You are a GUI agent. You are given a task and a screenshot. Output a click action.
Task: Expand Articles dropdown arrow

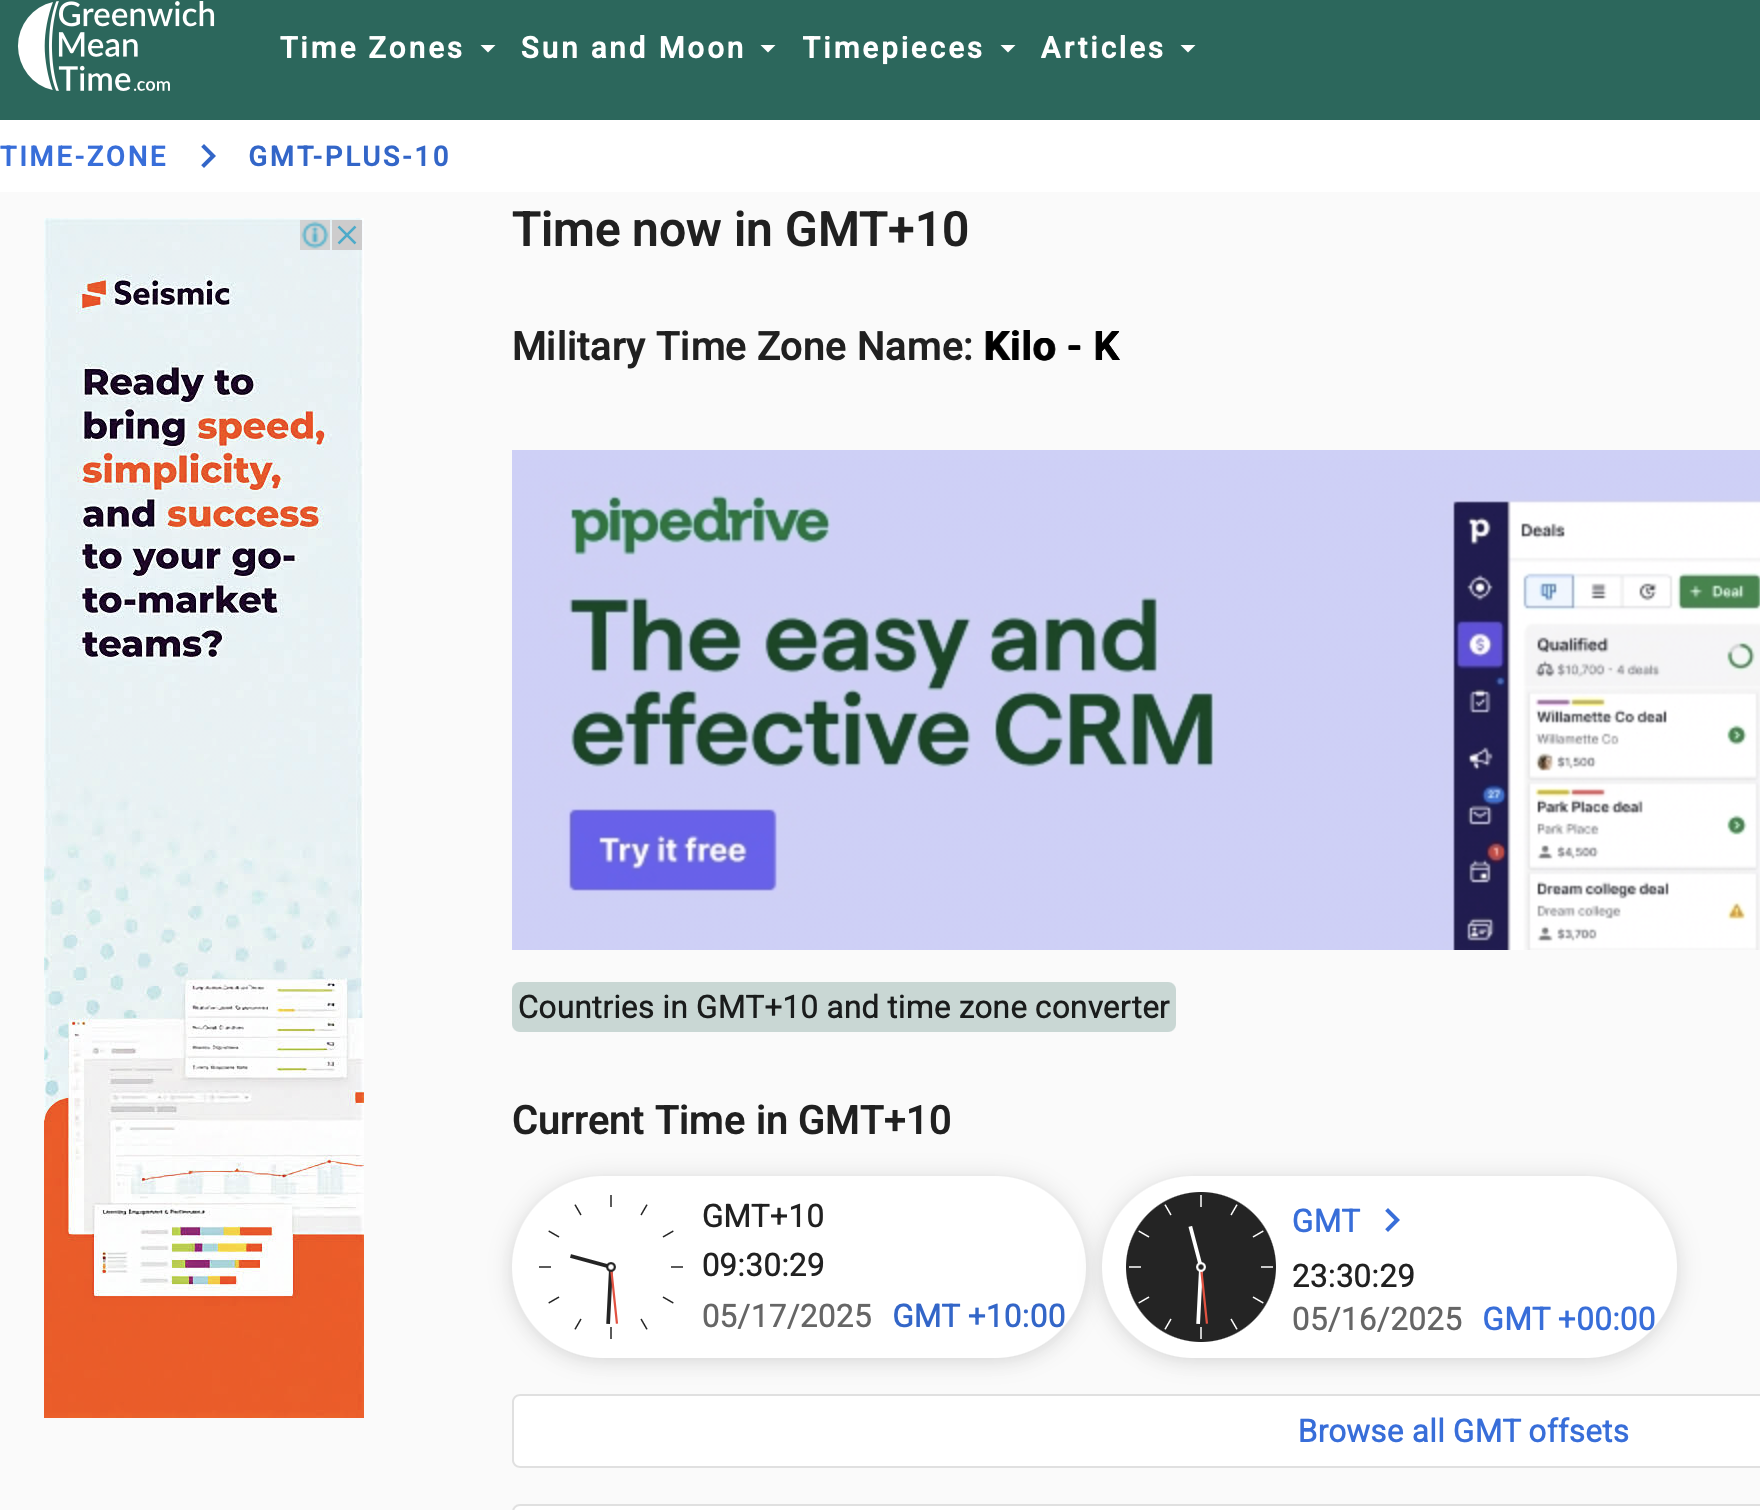click(1188, 48)
